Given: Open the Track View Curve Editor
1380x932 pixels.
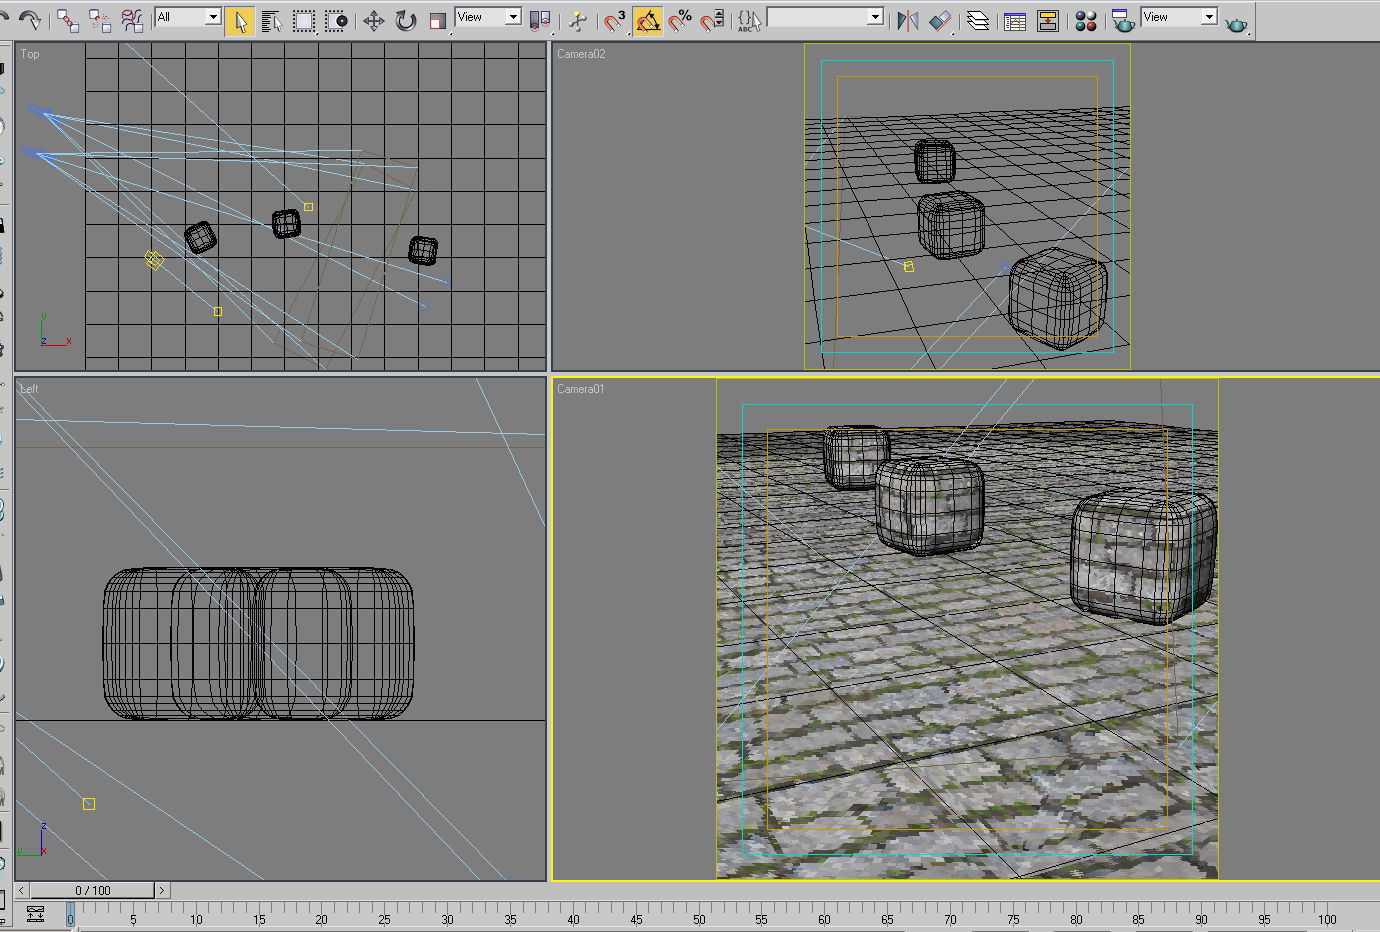Looking at the screenshot, I should [1014, 20].
